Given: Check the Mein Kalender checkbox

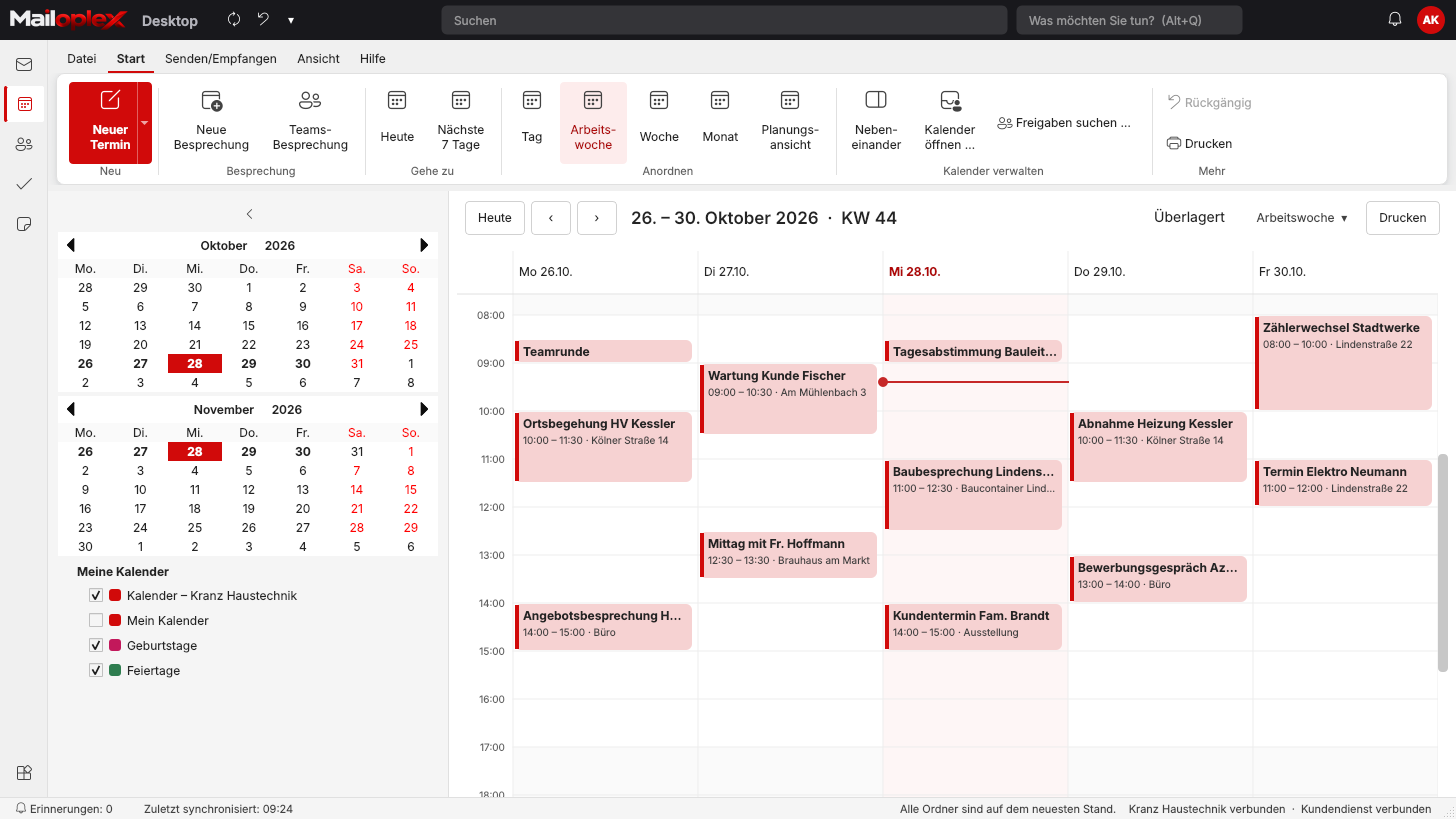Looking at the screenshot, I should click(x=97, y=621).
